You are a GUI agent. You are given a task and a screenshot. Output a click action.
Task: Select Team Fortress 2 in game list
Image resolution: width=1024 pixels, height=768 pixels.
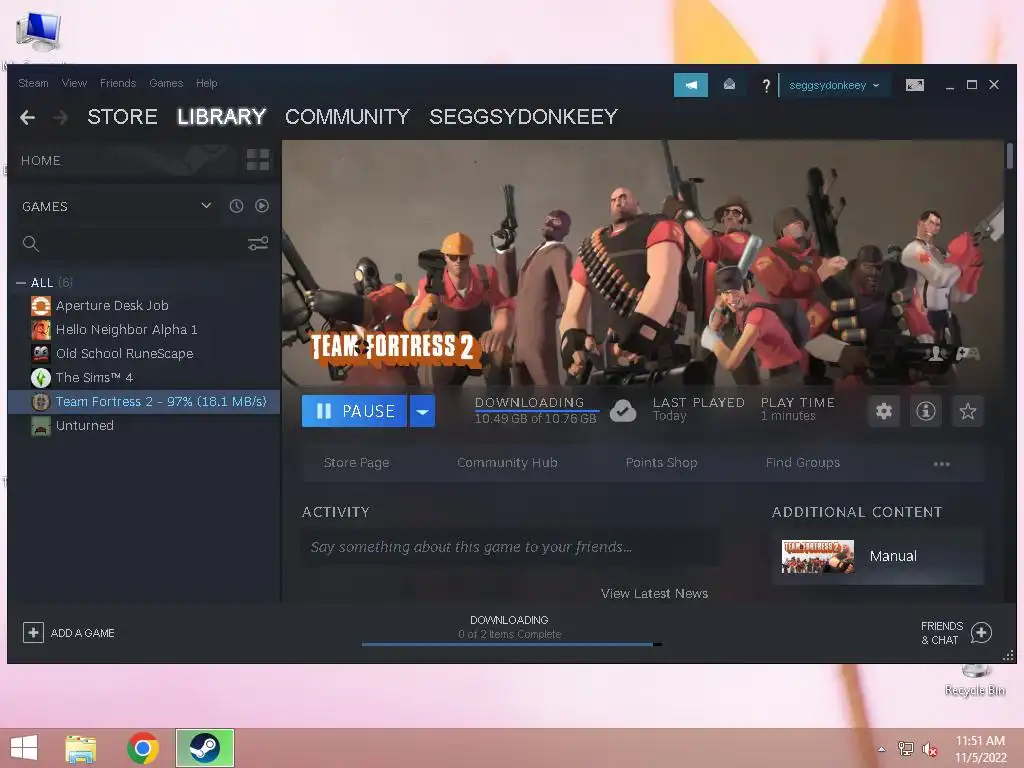tap(144, 402)
